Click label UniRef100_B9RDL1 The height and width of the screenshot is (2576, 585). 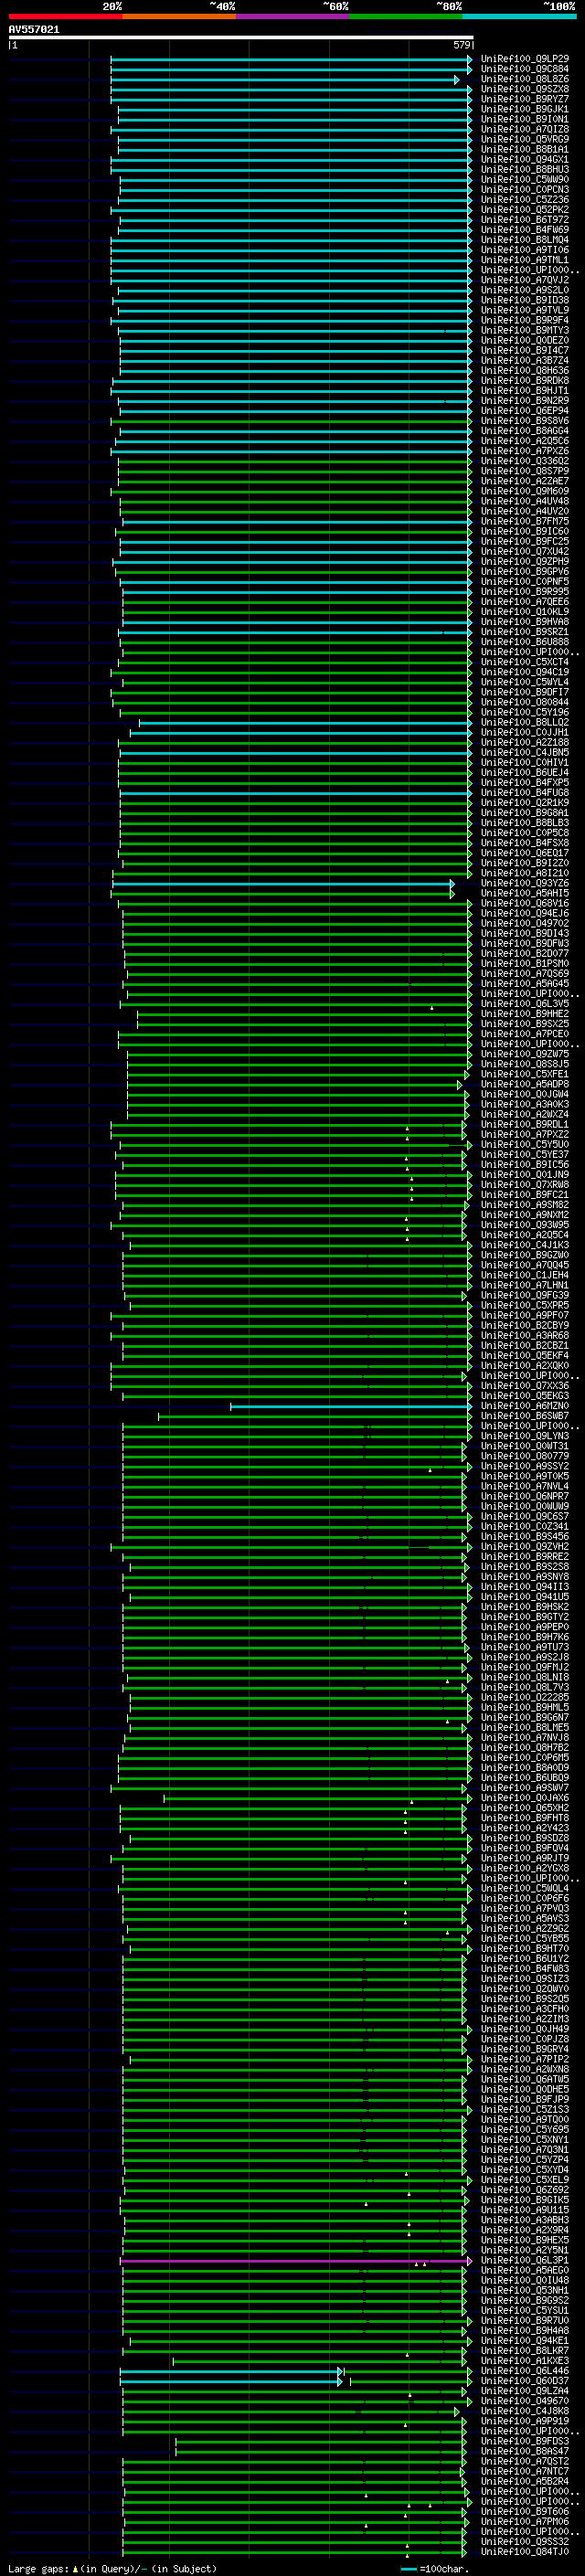pos(525,1125)
